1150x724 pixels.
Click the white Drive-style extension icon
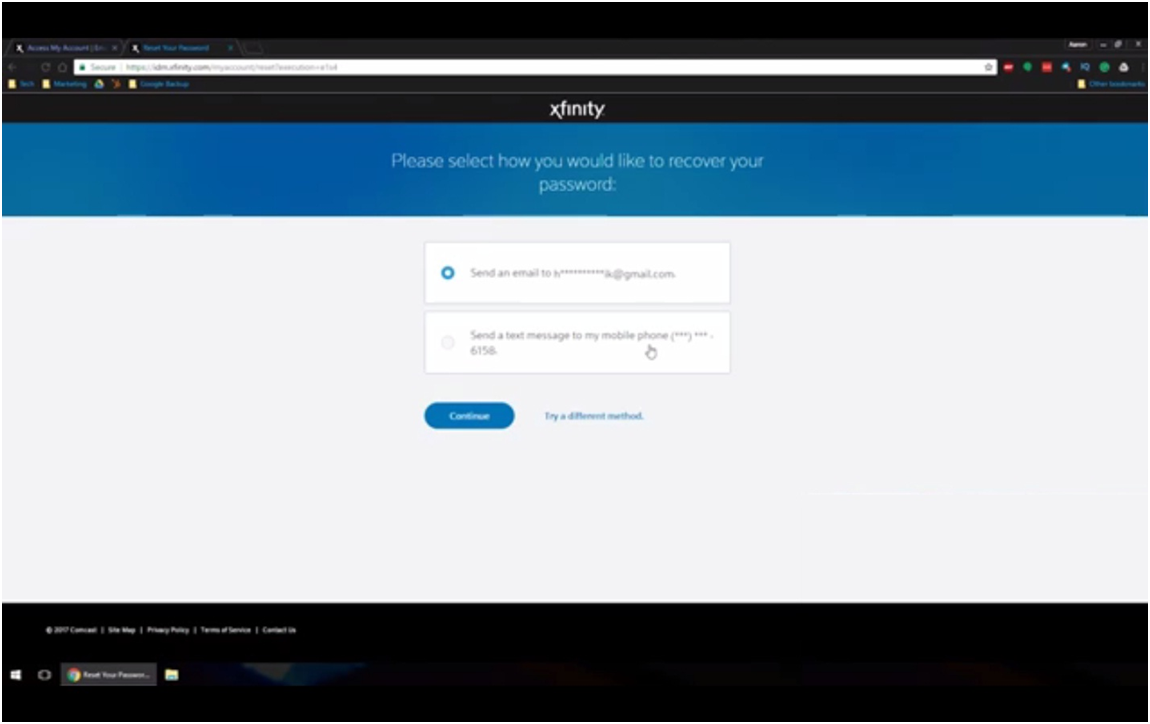click(x=1123, y=67)
